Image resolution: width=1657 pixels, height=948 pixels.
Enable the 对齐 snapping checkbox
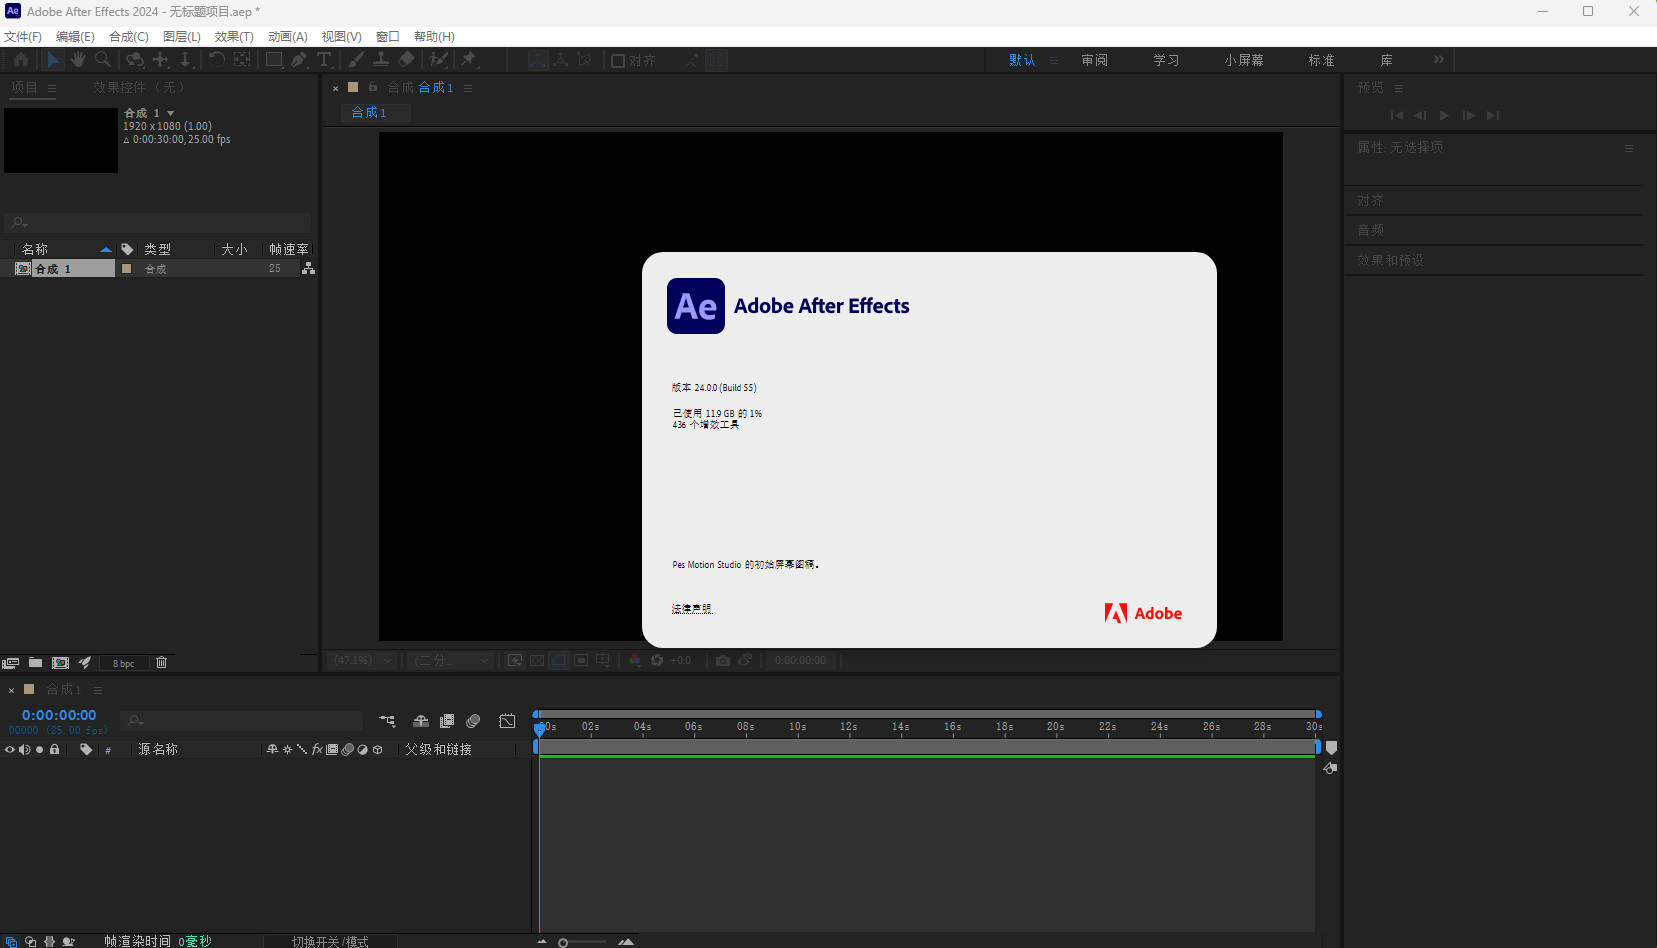[616, 60]
